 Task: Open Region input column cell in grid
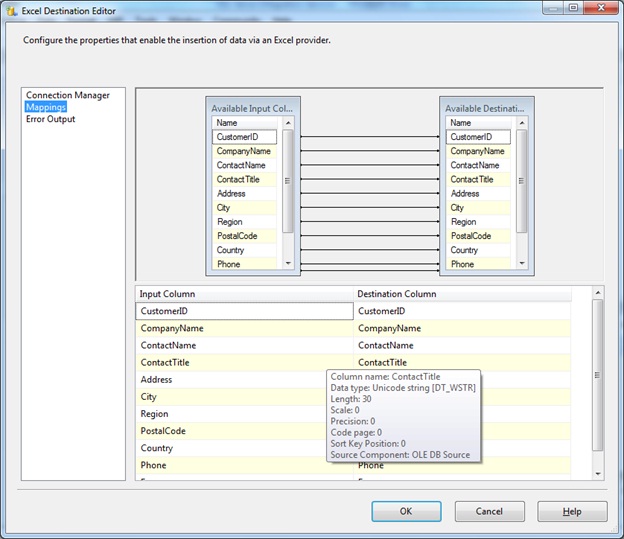(x=231, y=414)
